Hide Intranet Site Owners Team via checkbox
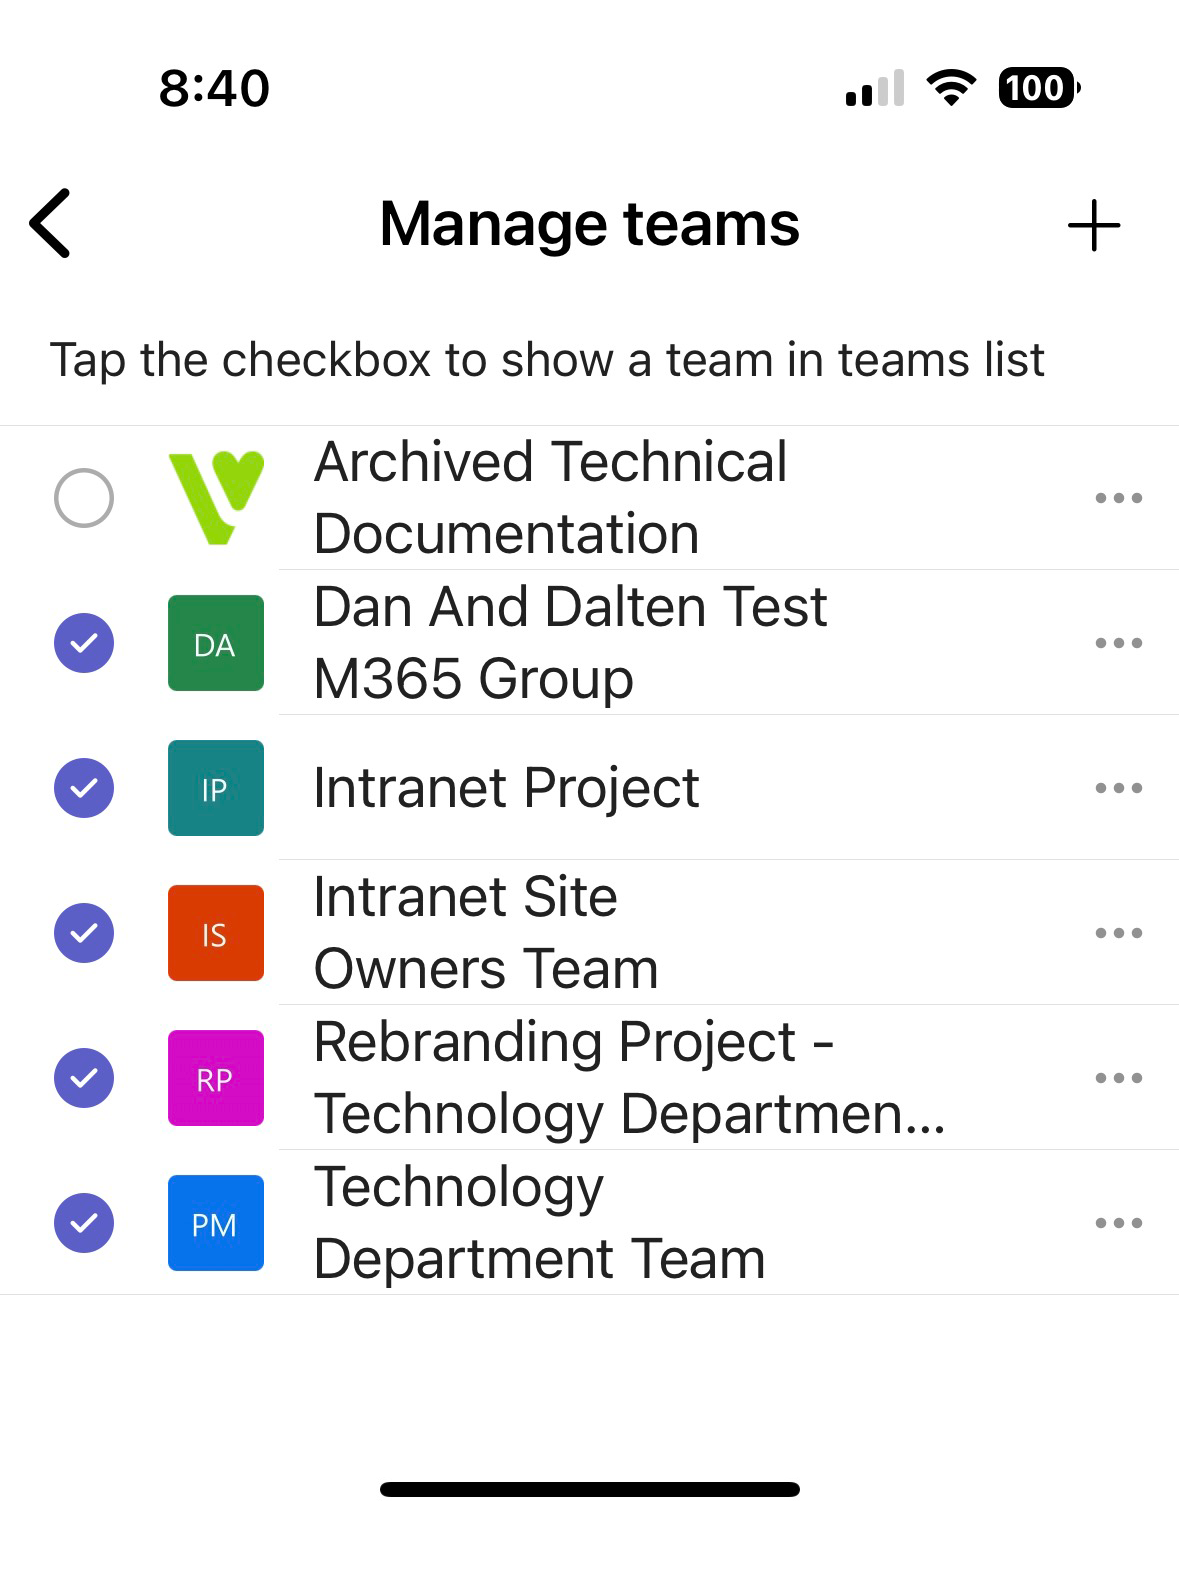Viewport: 1179px width, 1572px height. point(84,933)
